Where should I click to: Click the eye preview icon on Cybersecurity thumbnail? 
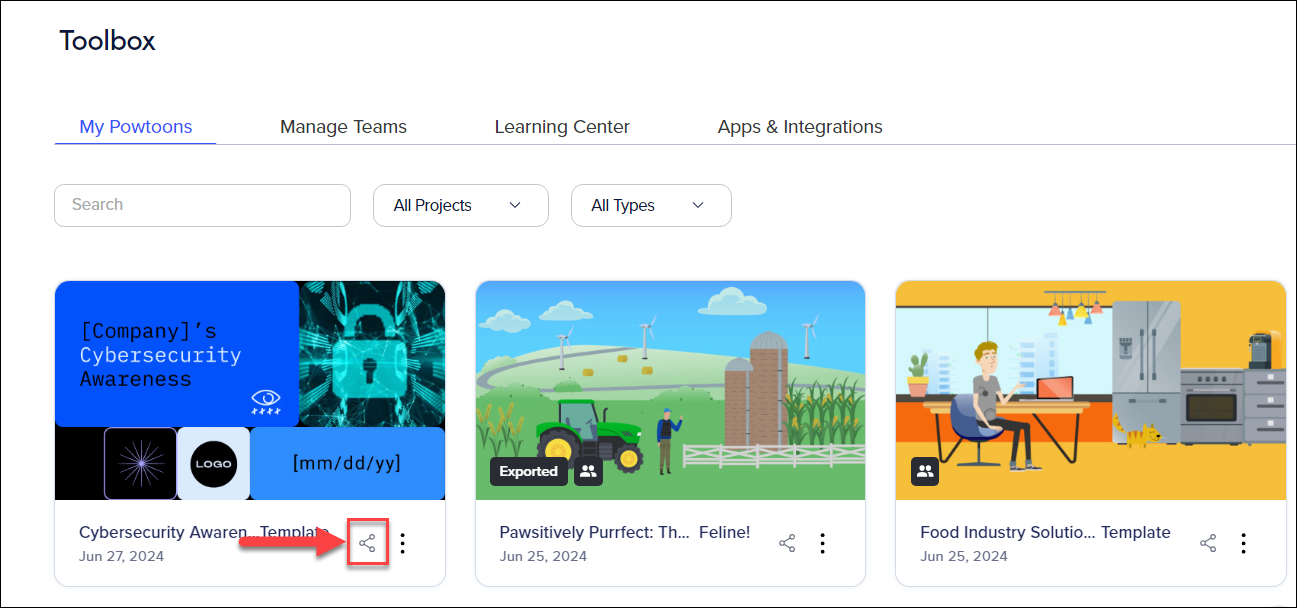point(266,399)
